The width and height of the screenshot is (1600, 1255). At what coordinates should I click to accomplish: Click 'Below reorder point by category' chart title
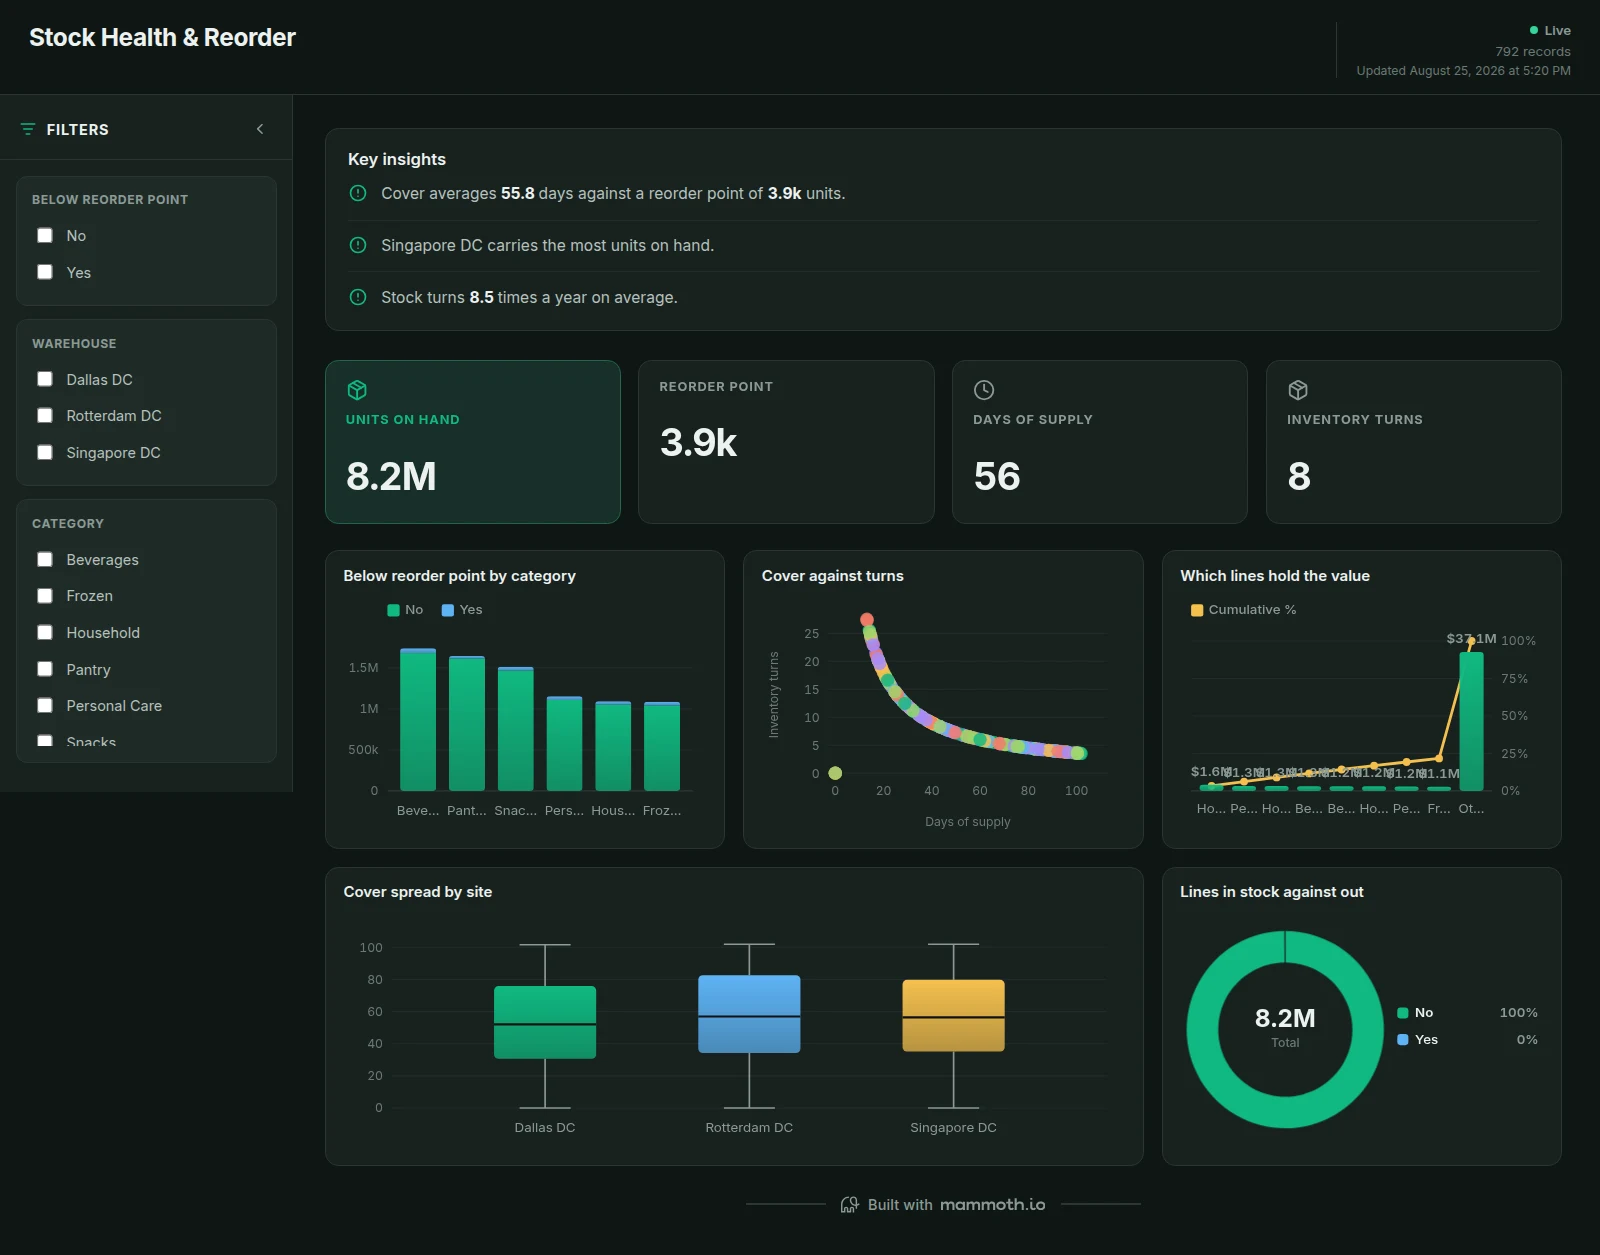click(459, 576)
